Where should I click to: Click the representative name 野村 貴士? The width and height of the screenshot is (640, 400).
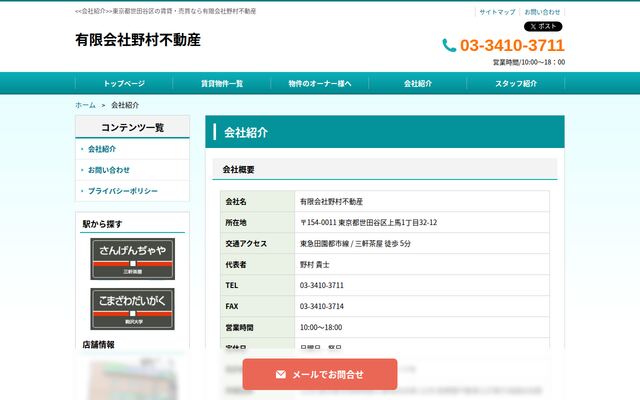point(315,264)
